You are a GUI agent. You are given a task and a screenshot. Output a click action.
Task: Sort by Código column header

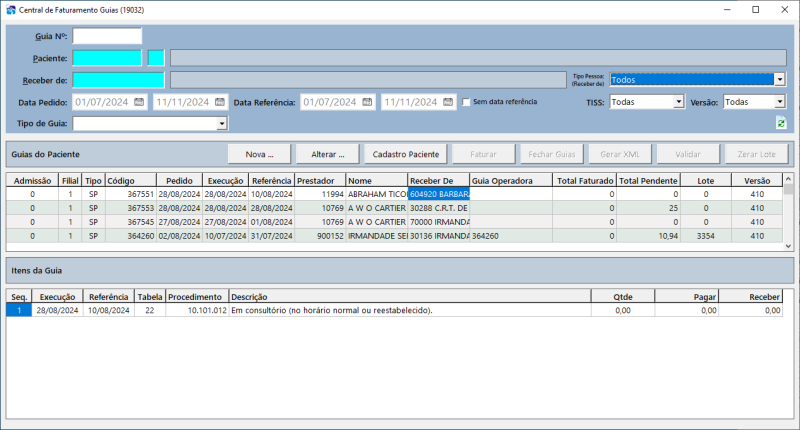pyautogui.click(x=131, y=181)
